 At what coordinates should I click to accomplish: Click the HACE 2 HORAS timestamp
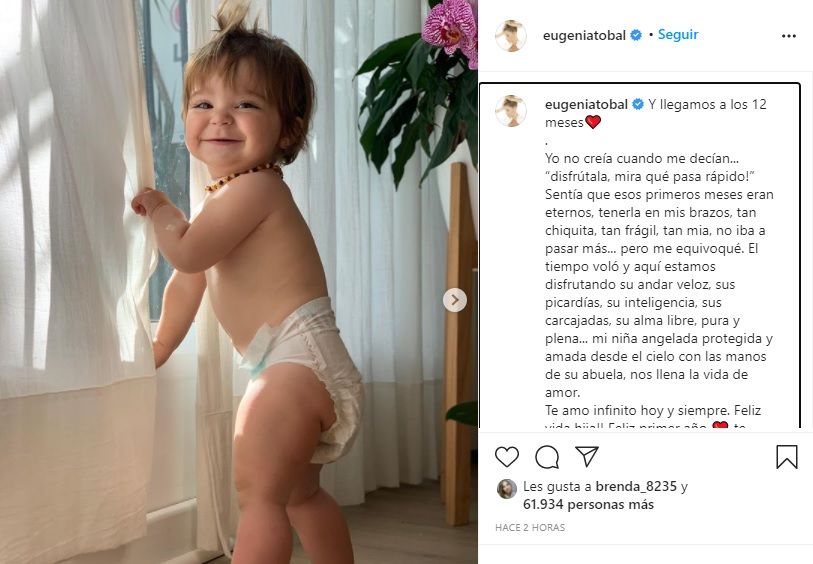tap(530, 527)
